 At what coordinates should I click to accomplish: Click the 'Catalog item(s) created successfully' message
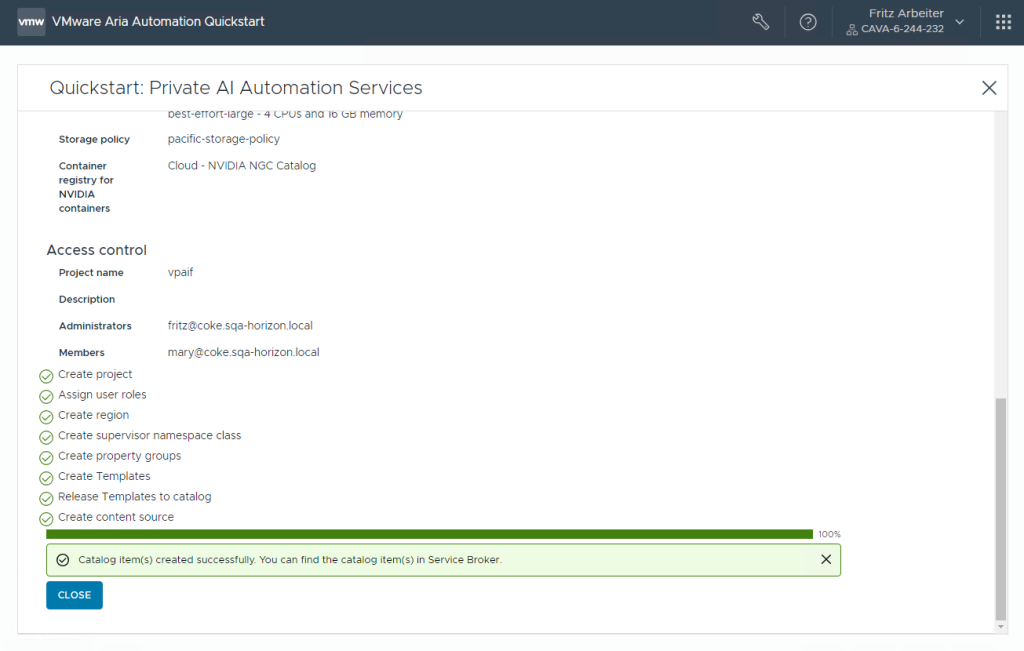point(290,560)
